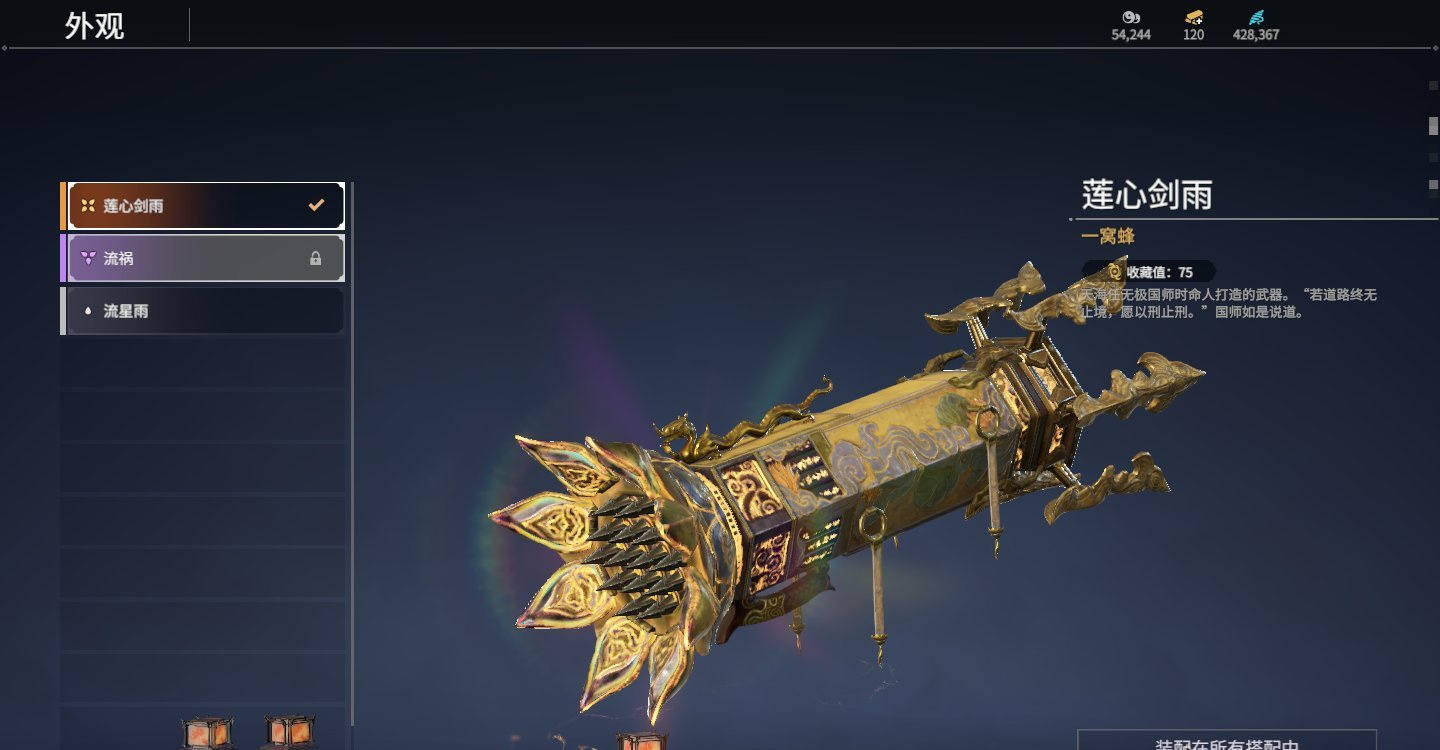Click the orange rarity icon beside 莲心剑雨
The height and width of the screenshot is (750, 1440).
point(88,206)
